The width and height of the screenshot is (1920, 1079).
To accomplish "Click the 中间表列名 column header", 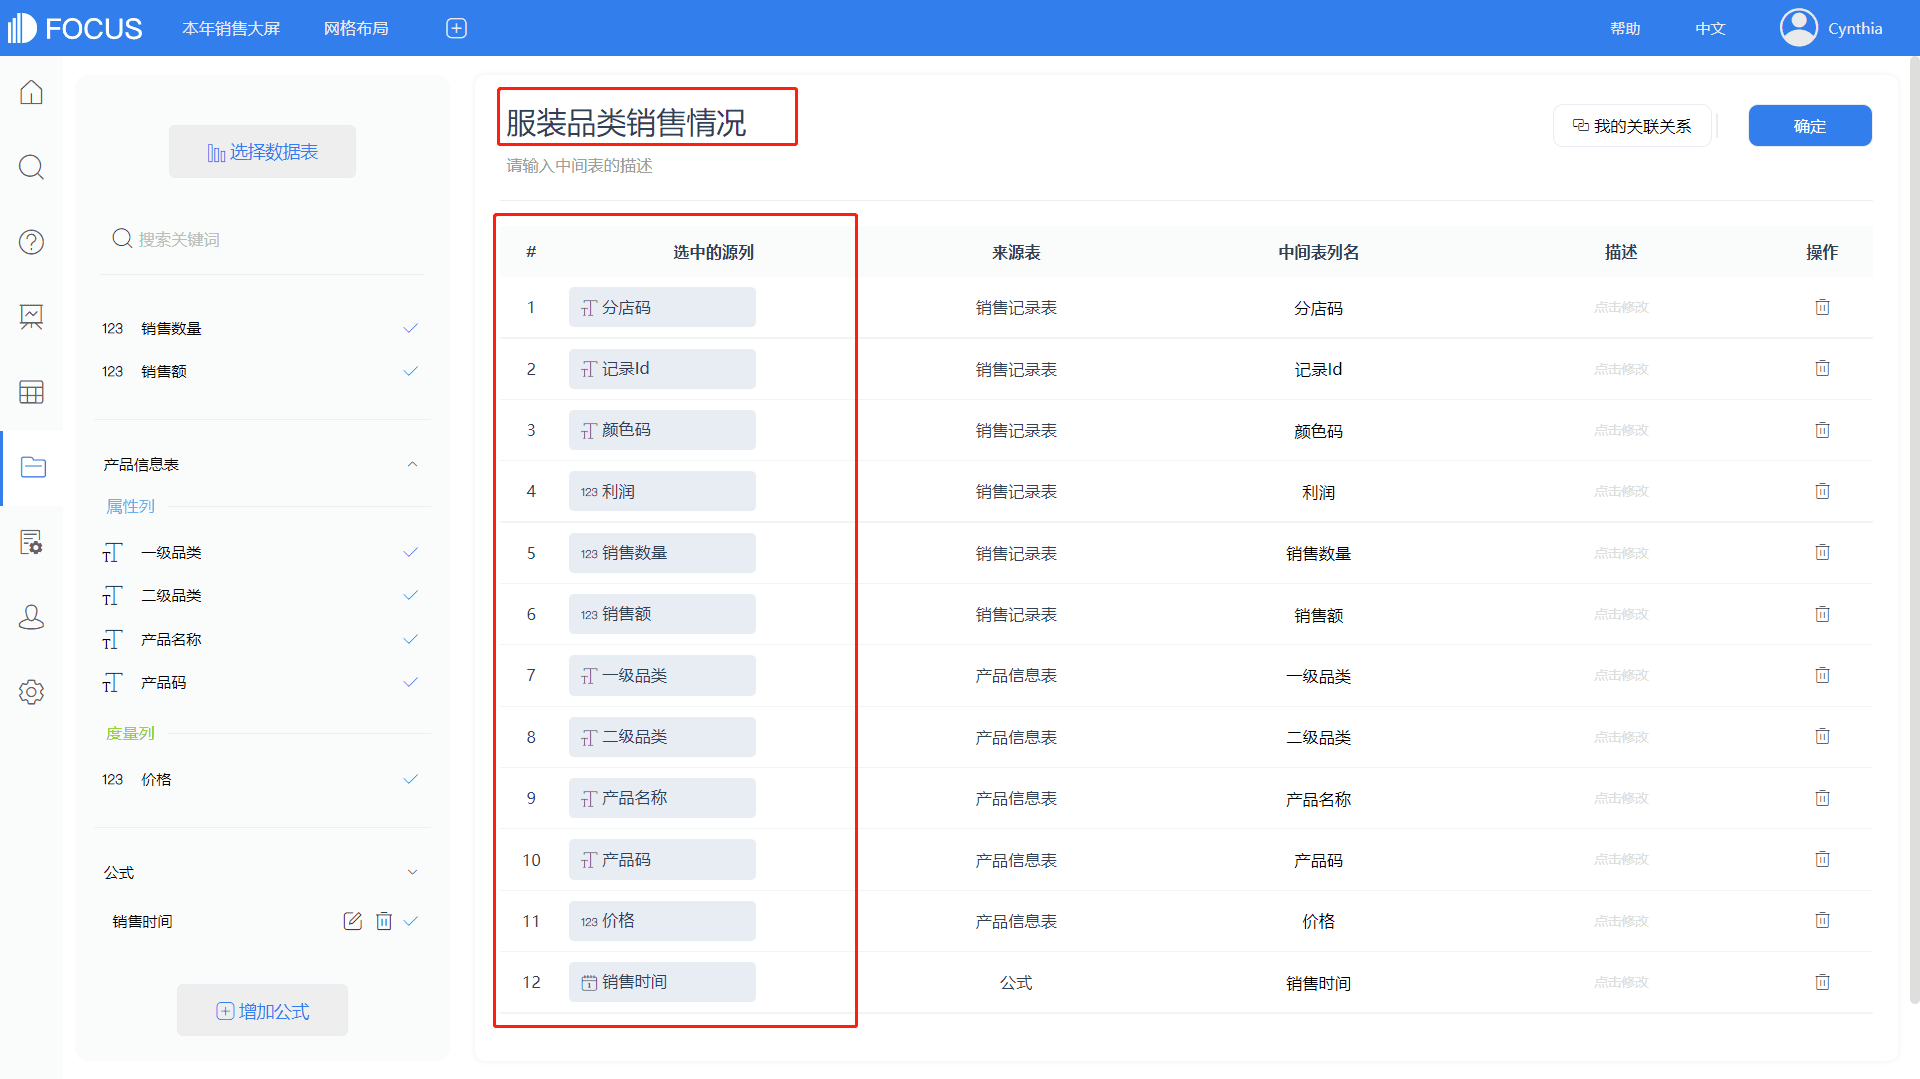I will 1318,252.
